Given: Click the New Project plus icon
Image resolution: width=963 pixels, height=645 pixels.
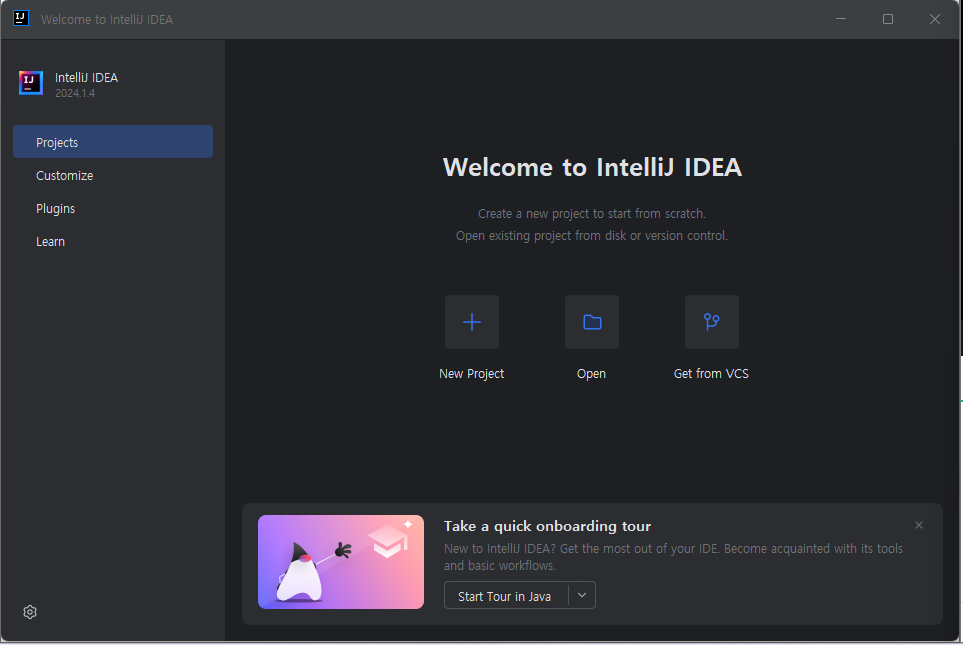Looking at the screenshot, I should (472, 322).
